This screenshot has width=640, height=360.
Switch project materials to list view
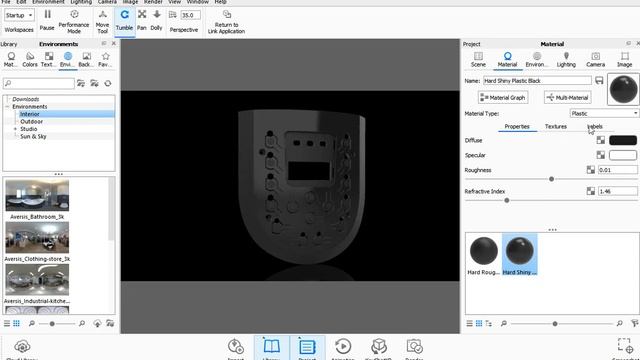[x=469, y=323]
